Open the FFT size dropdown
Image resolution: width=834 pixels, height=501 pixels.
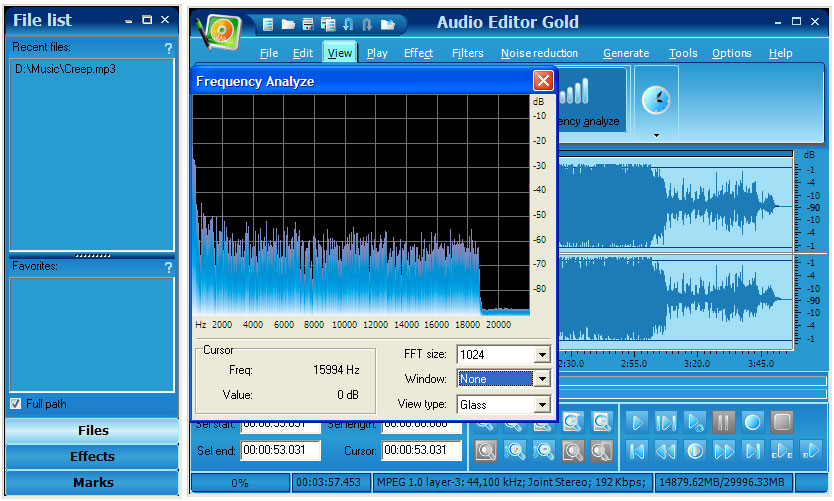[x=542, y=354]
